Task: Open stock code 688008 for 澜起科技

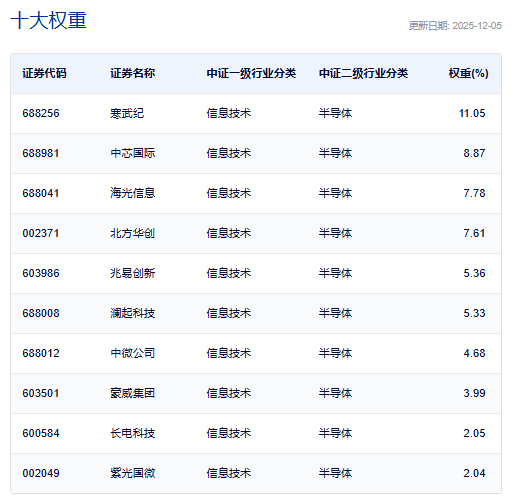Action: click(41, 313)
